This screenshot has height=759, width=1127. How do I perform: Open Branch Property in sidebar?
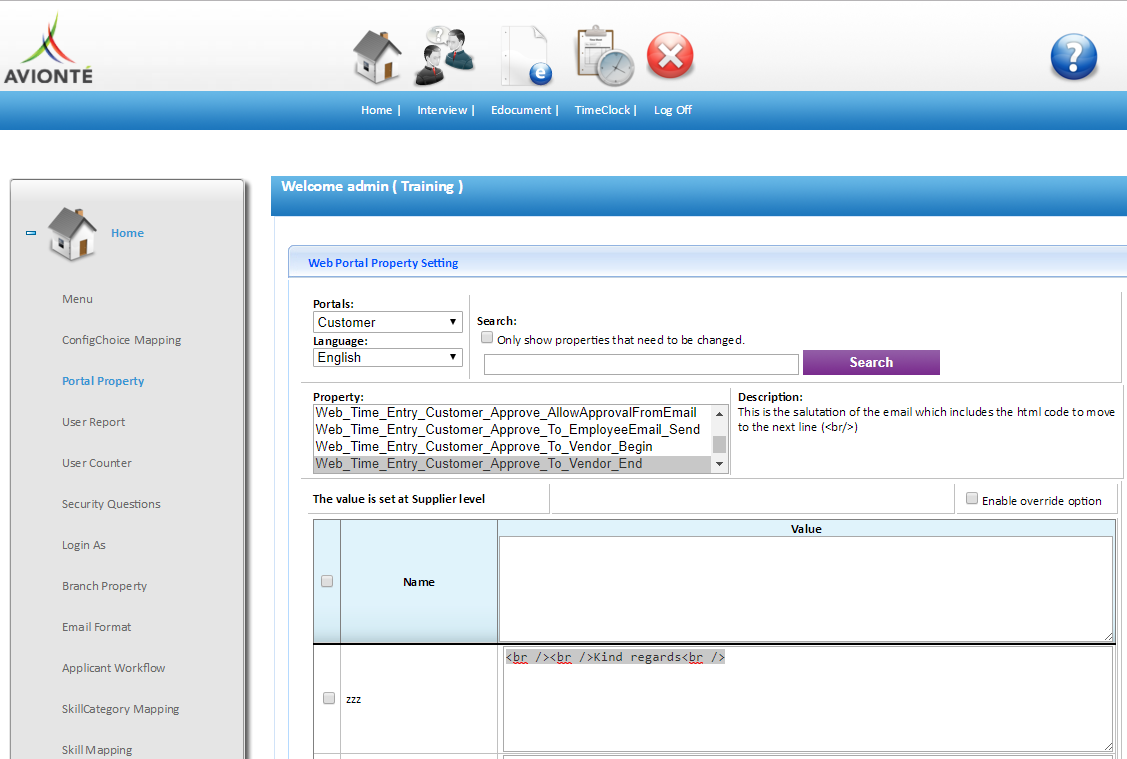pyautogui.click(x=104, y=586)
